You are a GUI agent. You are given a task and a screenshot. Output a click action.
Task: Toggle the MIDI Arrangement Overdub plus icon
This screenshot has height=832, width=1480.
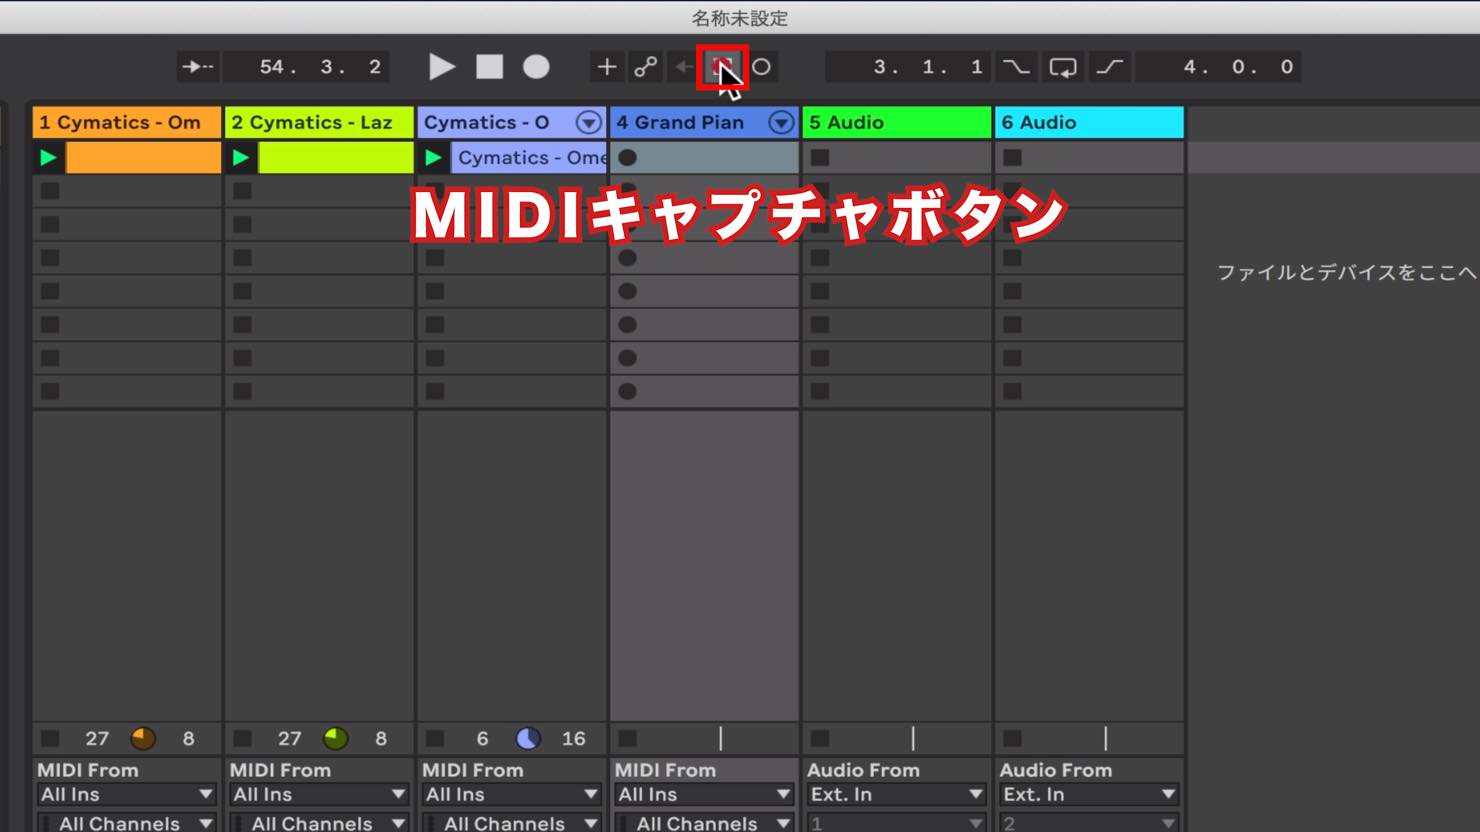tap(606, 67)
